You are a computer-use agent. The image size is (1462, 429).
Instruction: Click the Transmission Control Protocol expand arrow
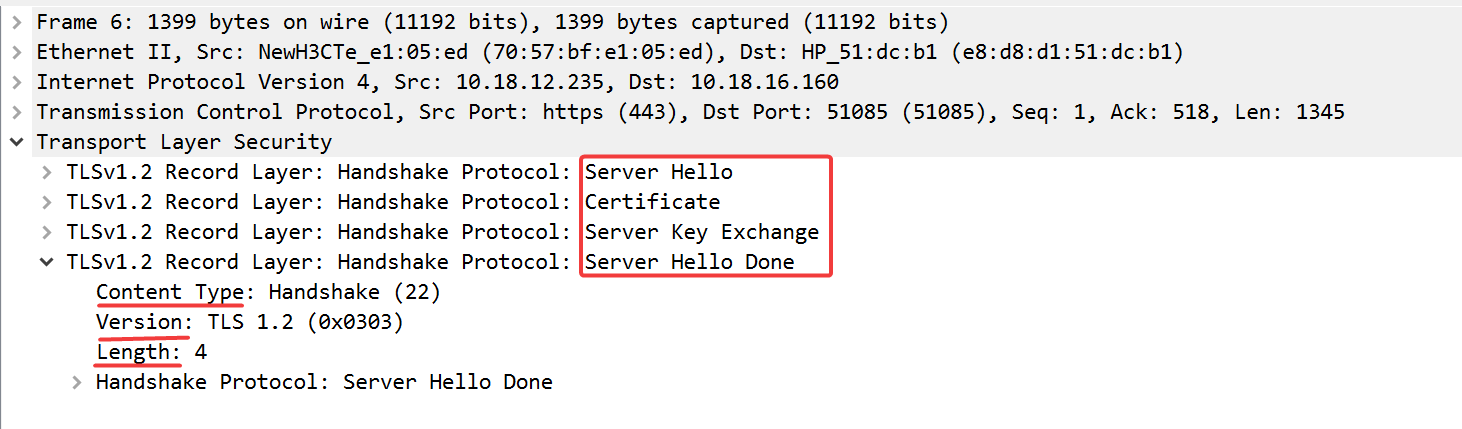[x=16, y=112]
